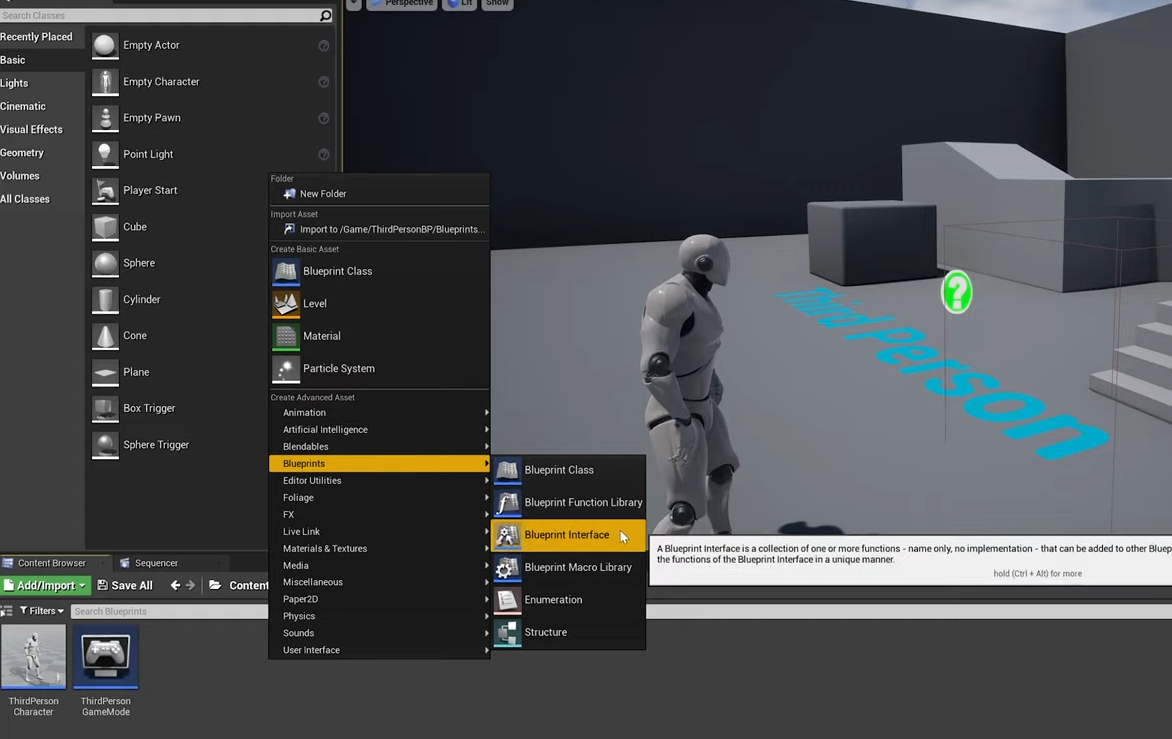This screenshot has width=1172, height=739.
Task: Choose the Blueprint Macro Library icon
Action: [x=507, y=567]
